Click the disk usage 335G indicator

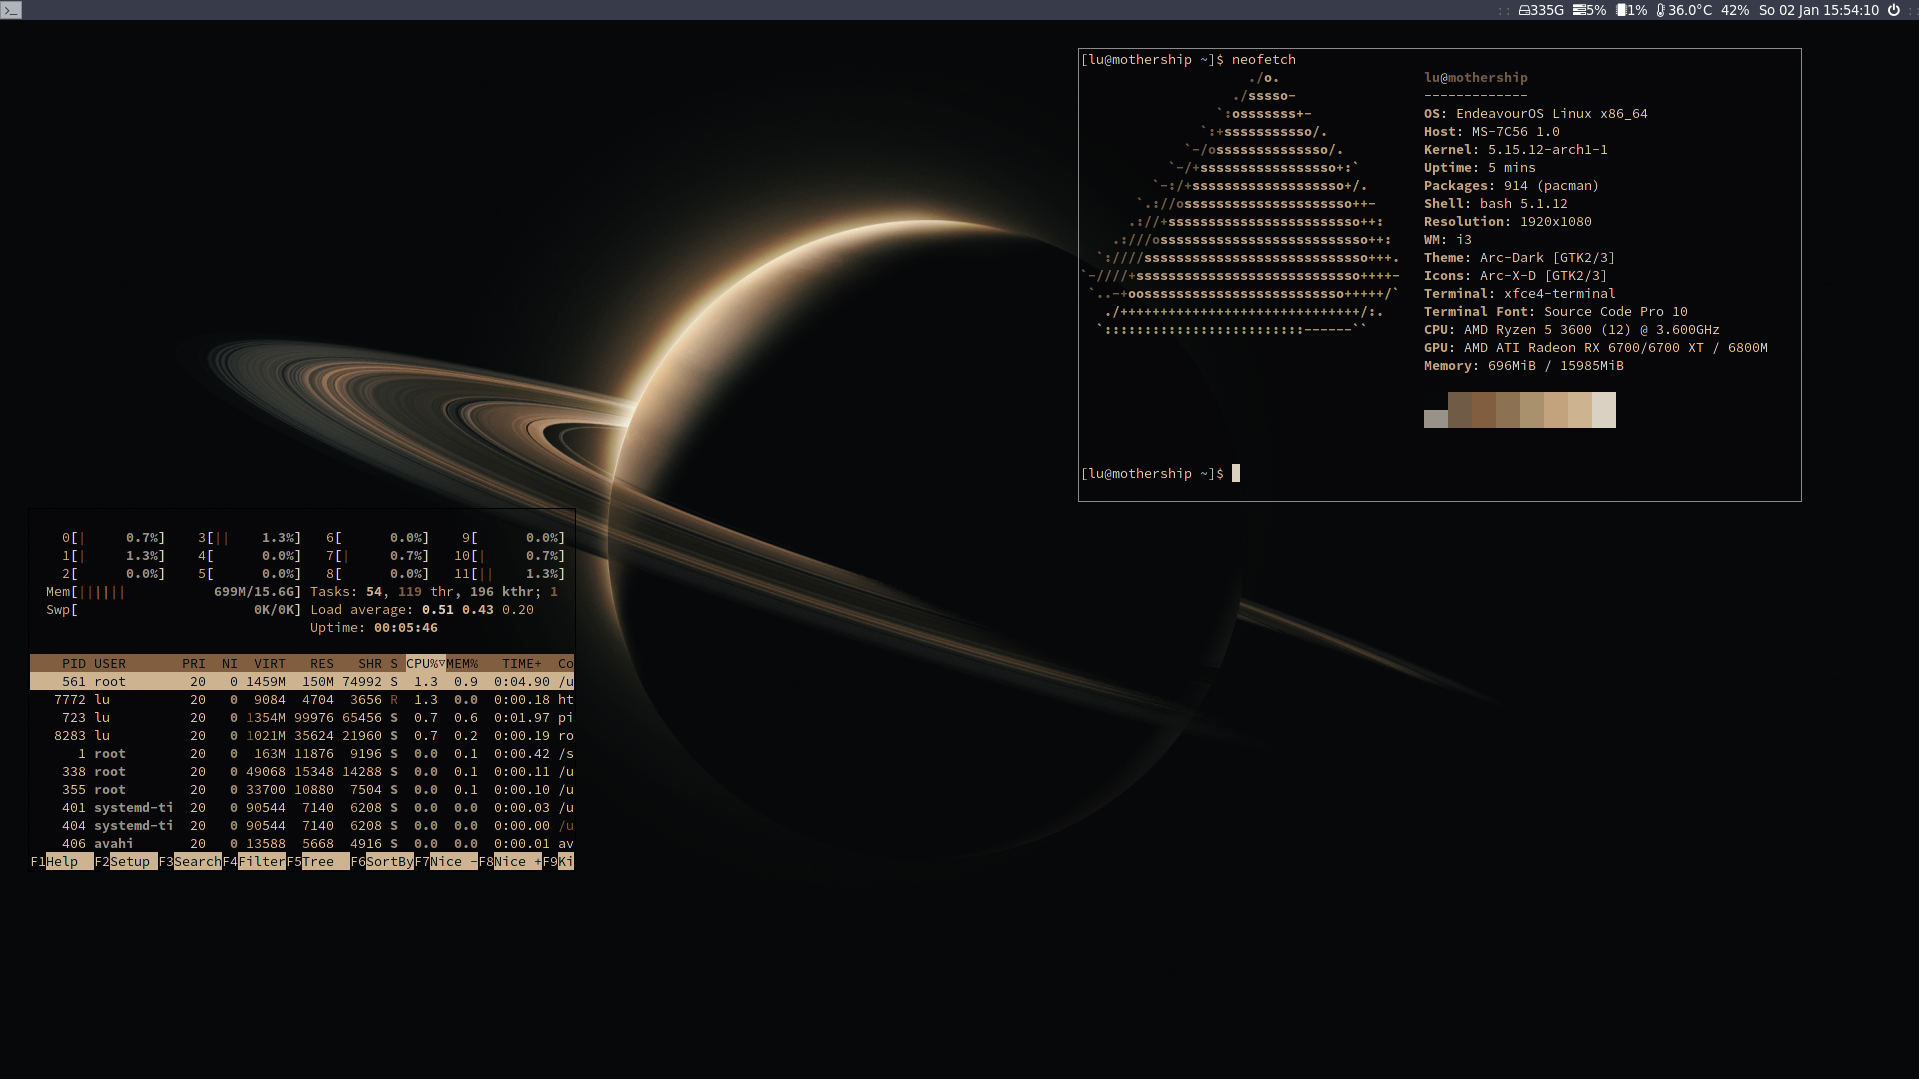coord(1541,10)
